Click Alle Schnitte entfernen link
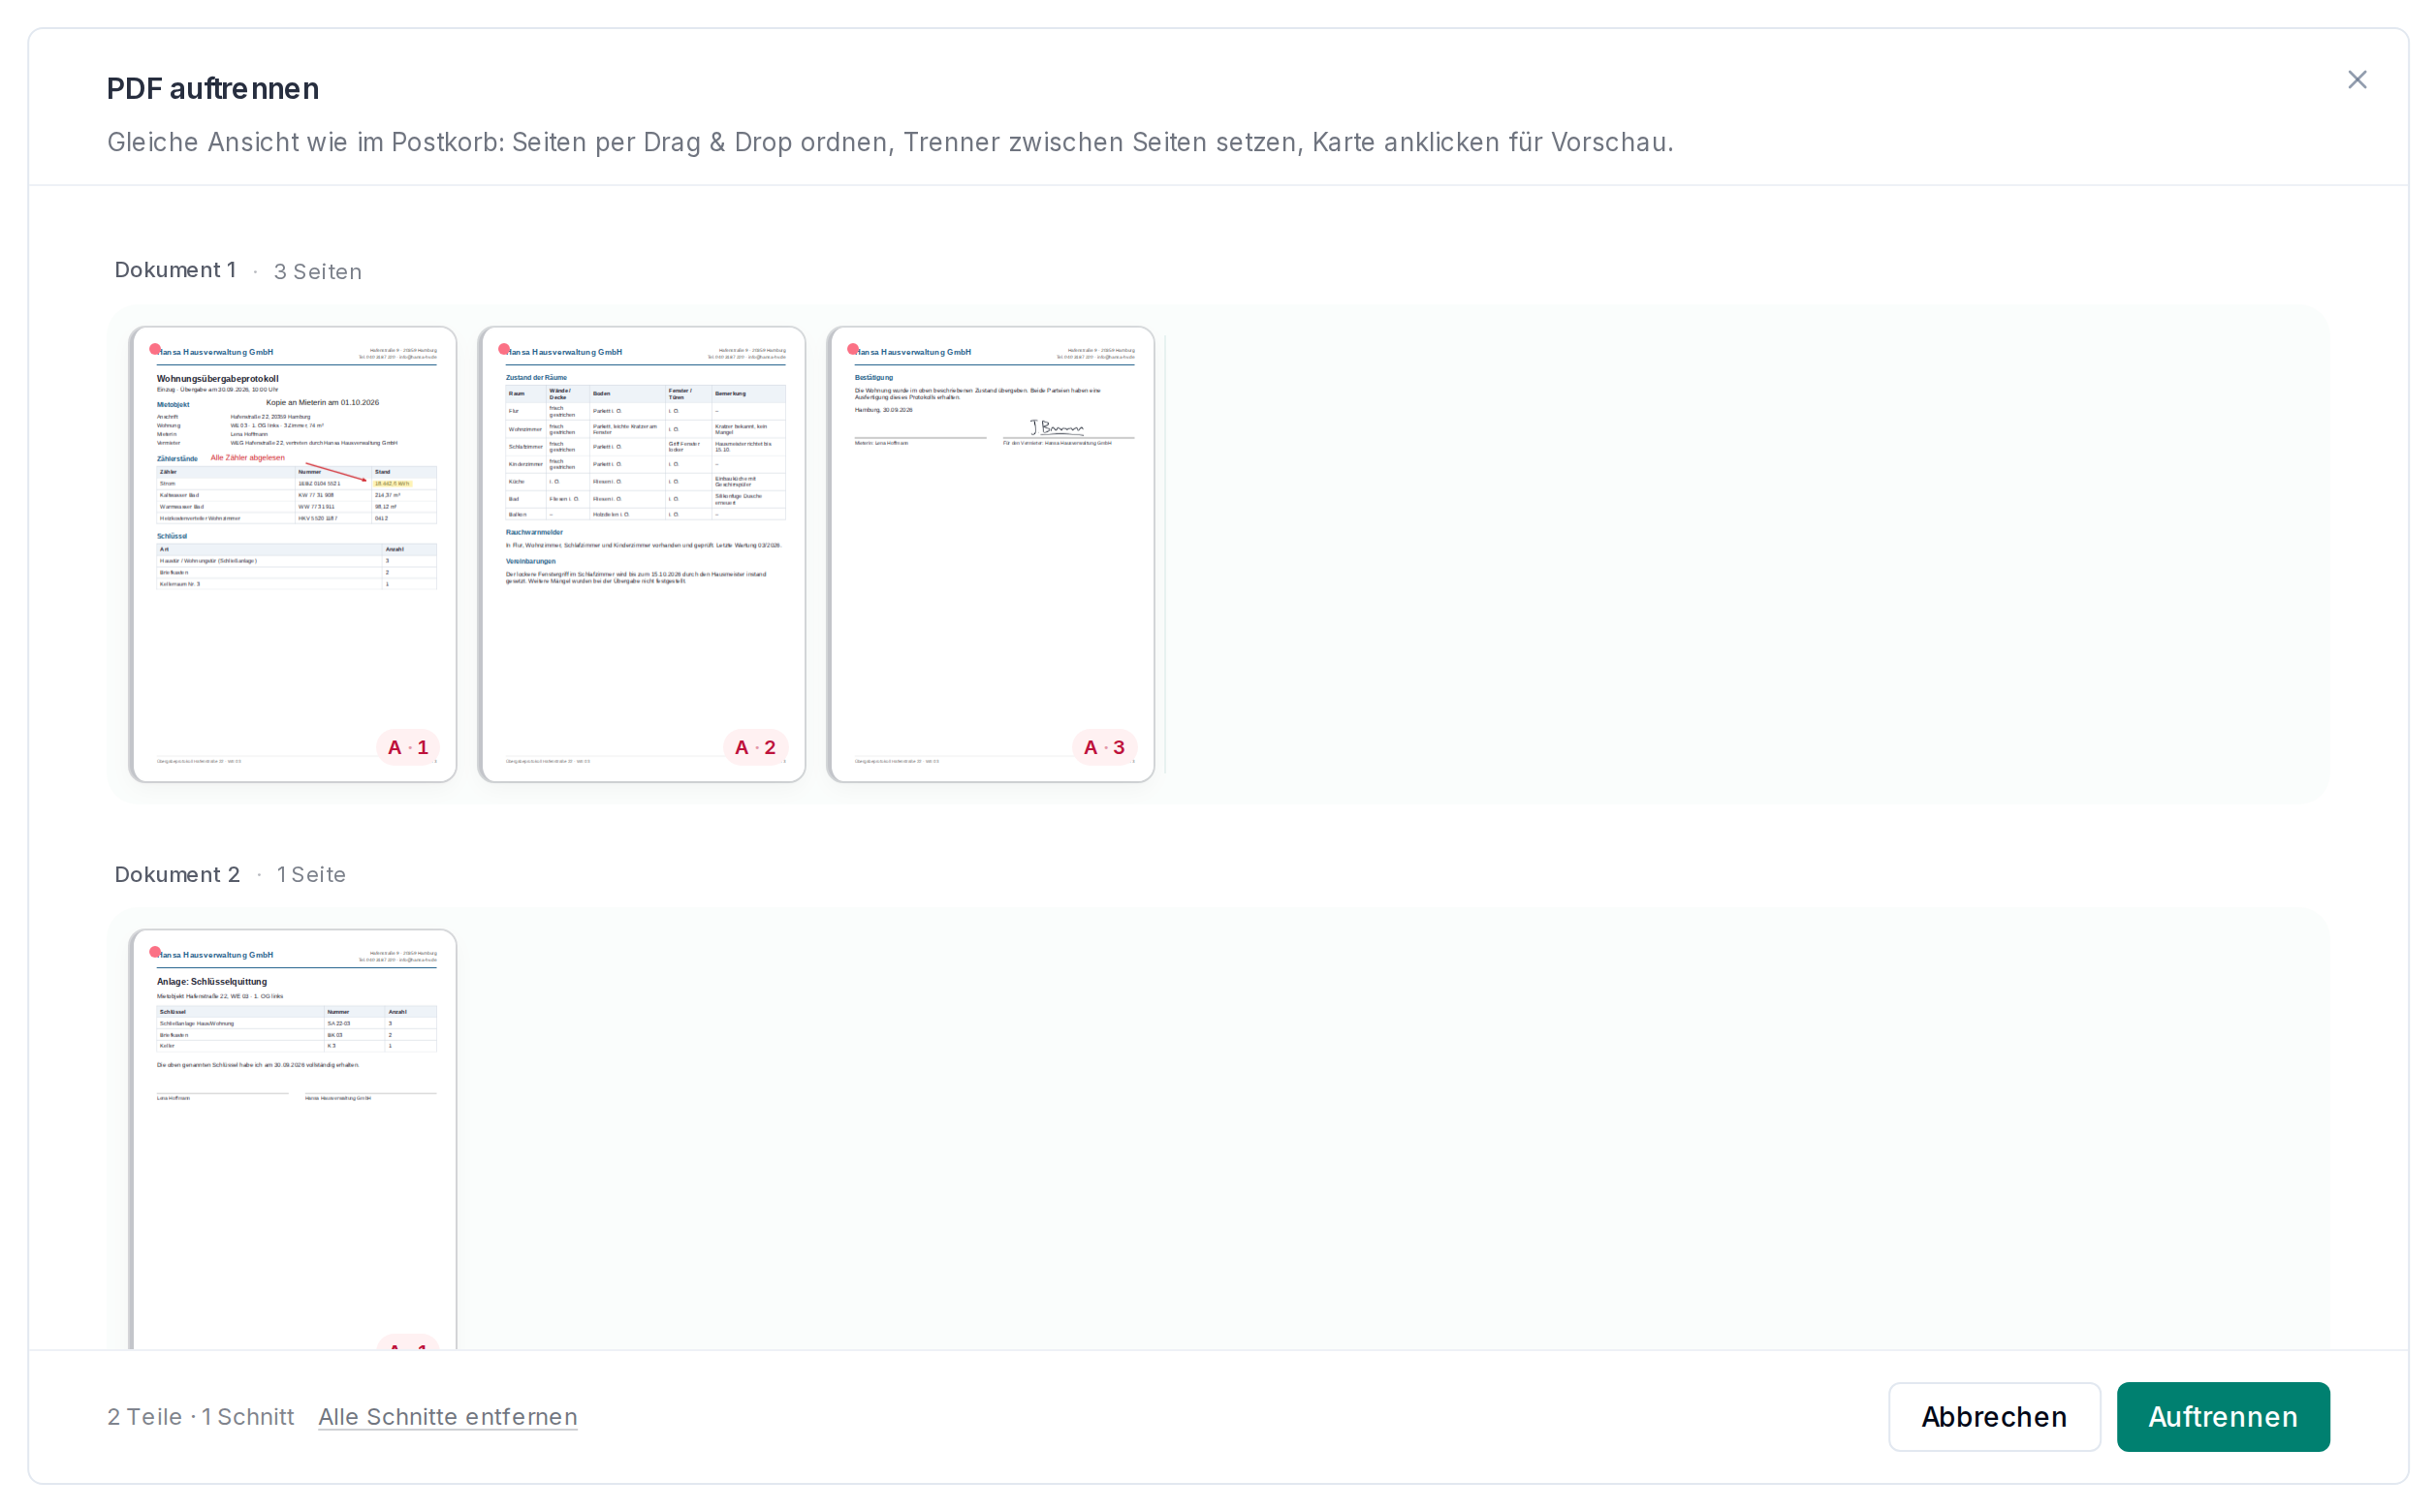 447,1417
